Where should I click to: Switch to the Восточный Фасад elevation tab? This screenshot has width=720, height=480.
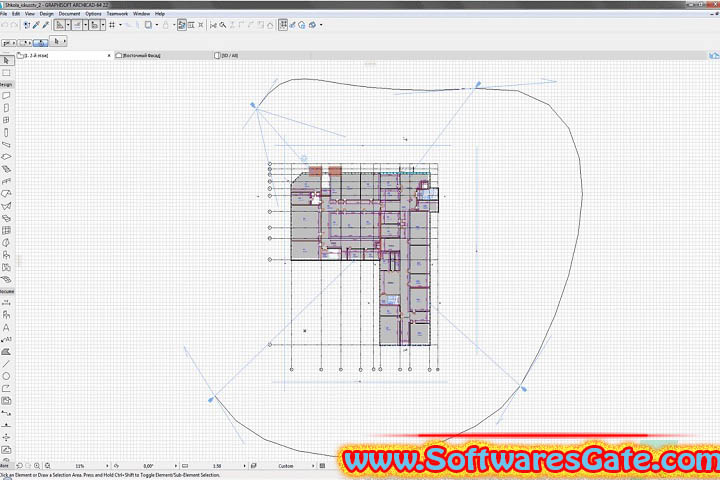click(x=138, y=56)
